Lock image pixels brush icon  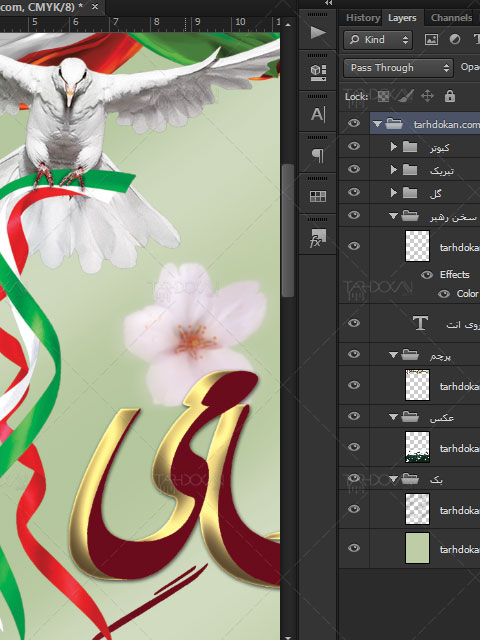tap(405, 96)
